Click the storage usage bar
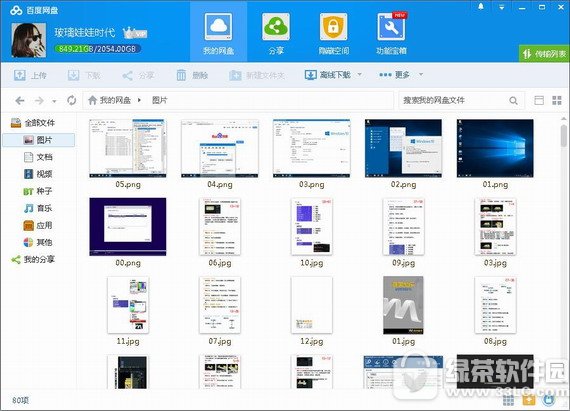The width and height of the screenshot is (570, 411). pyautogui.click(x=97, y=49)
